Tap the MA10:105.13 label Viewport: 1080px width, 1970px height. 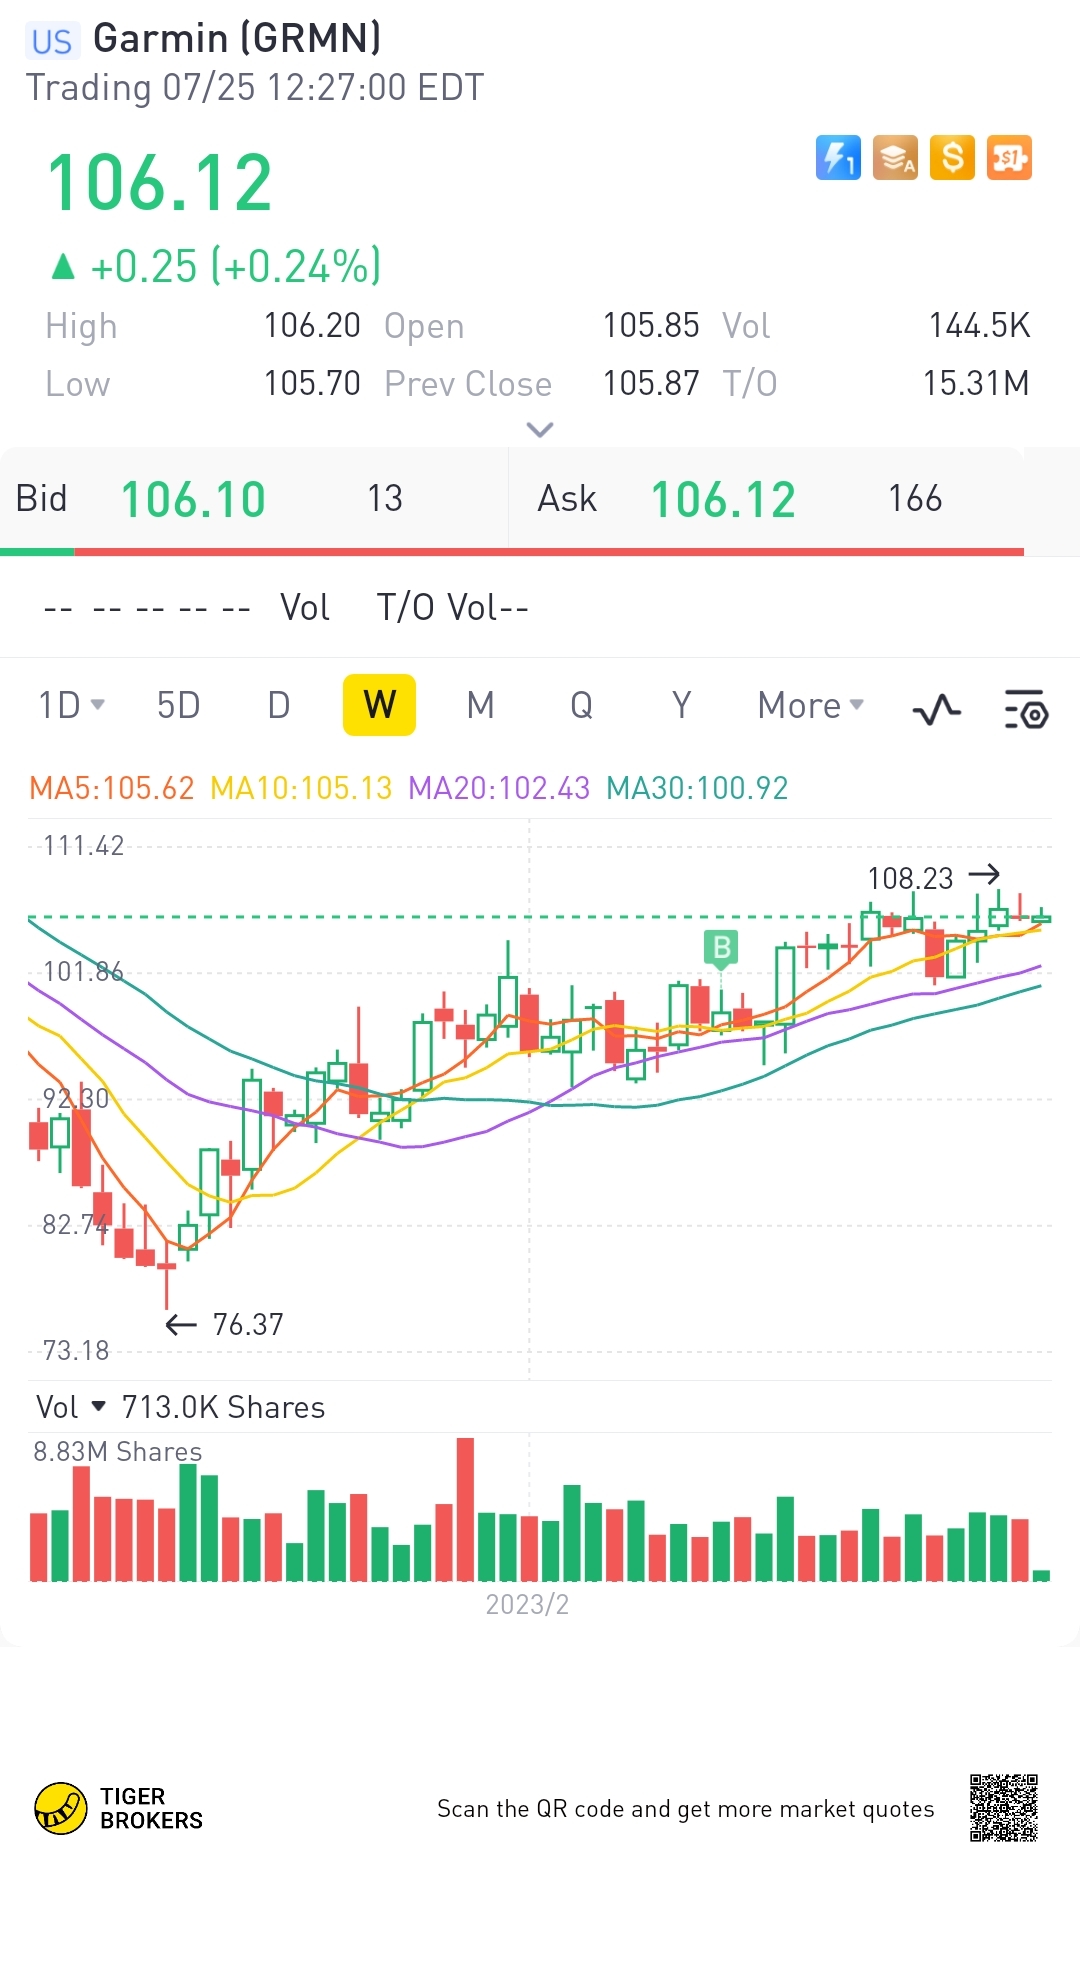301,788
